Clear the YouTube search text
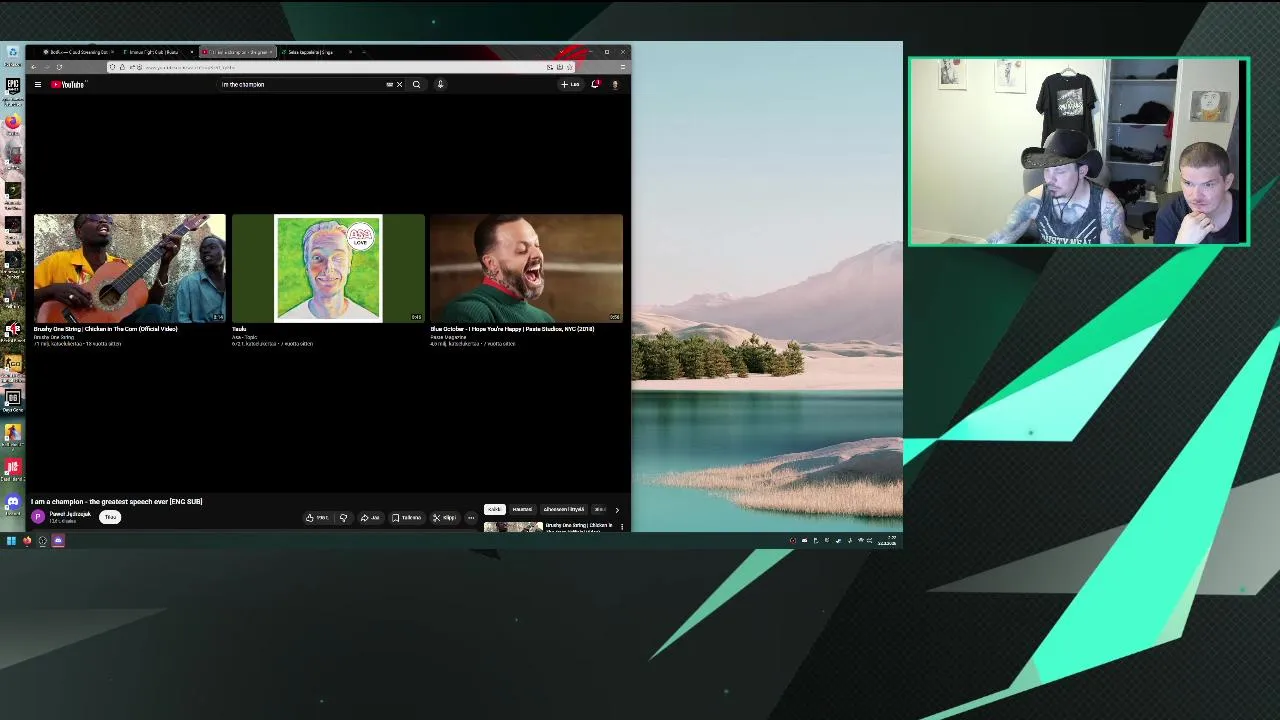This screenshot has height=720, width=1280. [399, 85]
